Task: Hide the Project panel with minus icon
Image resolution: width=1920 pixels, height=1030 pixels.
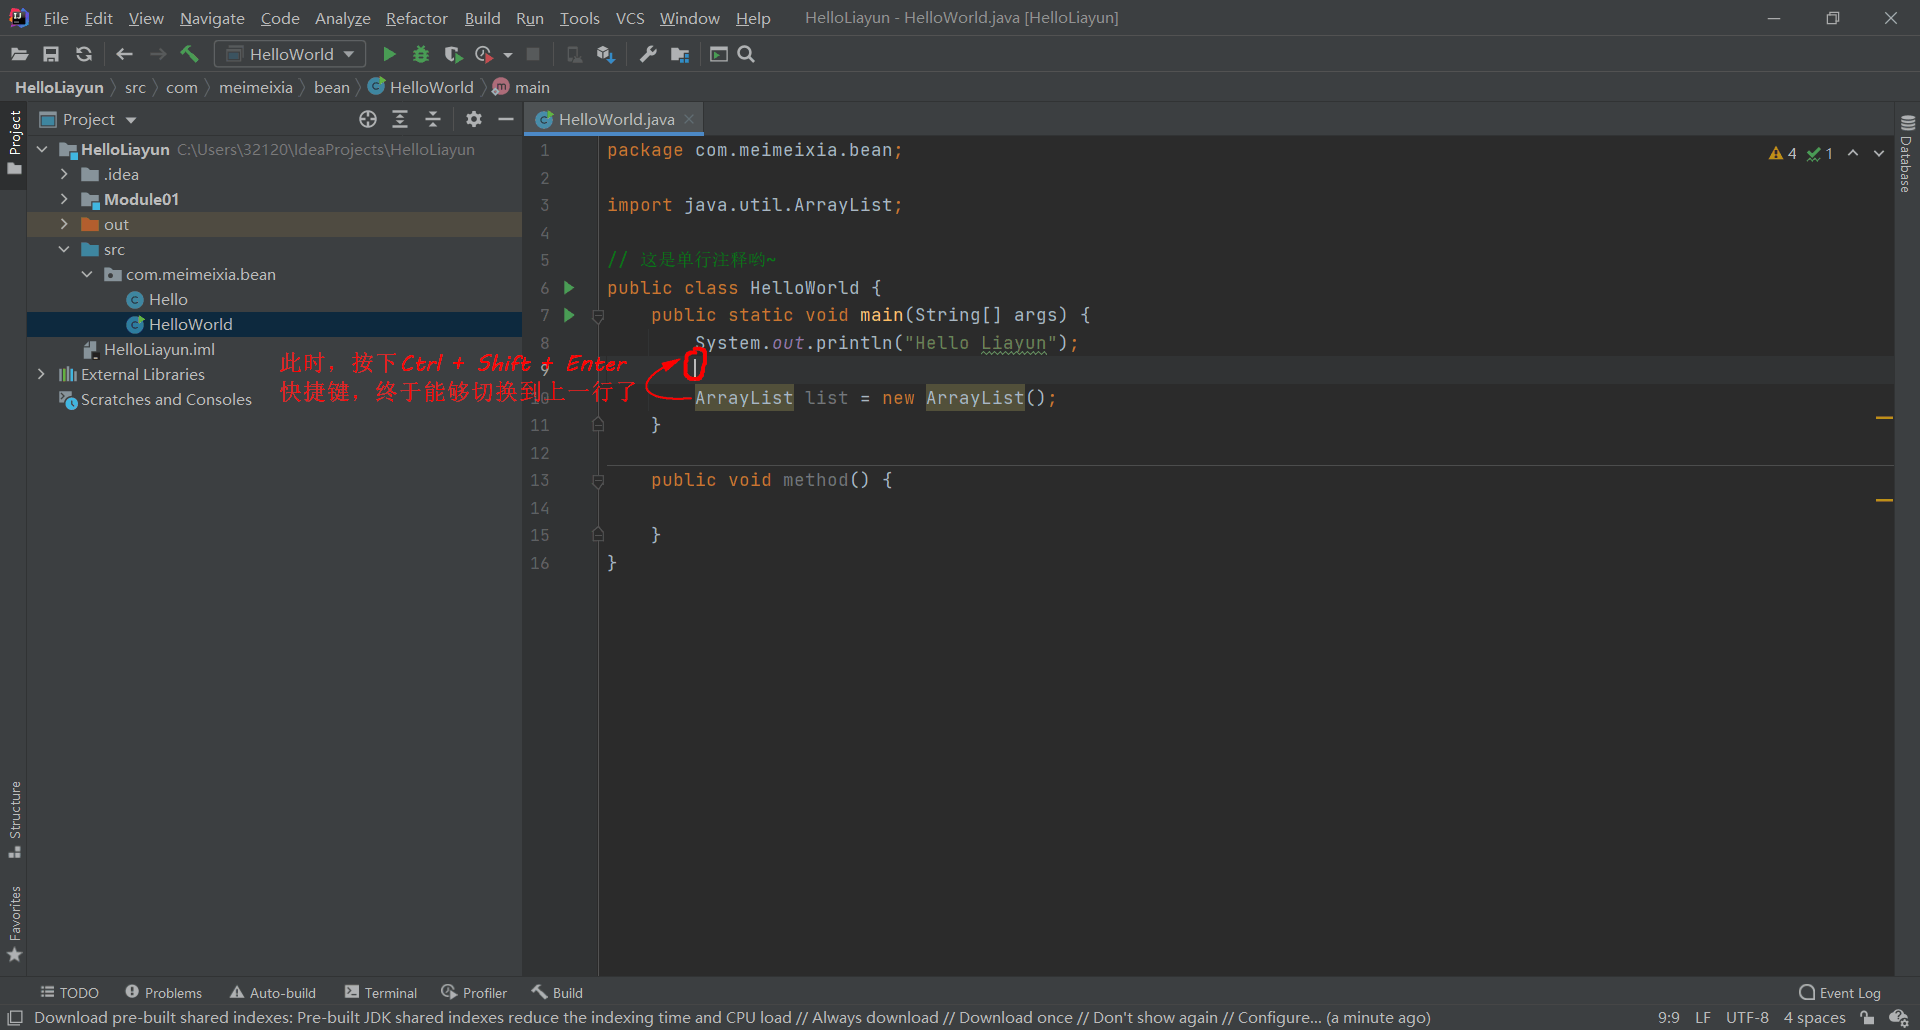Action: click(x=506, y=119)
